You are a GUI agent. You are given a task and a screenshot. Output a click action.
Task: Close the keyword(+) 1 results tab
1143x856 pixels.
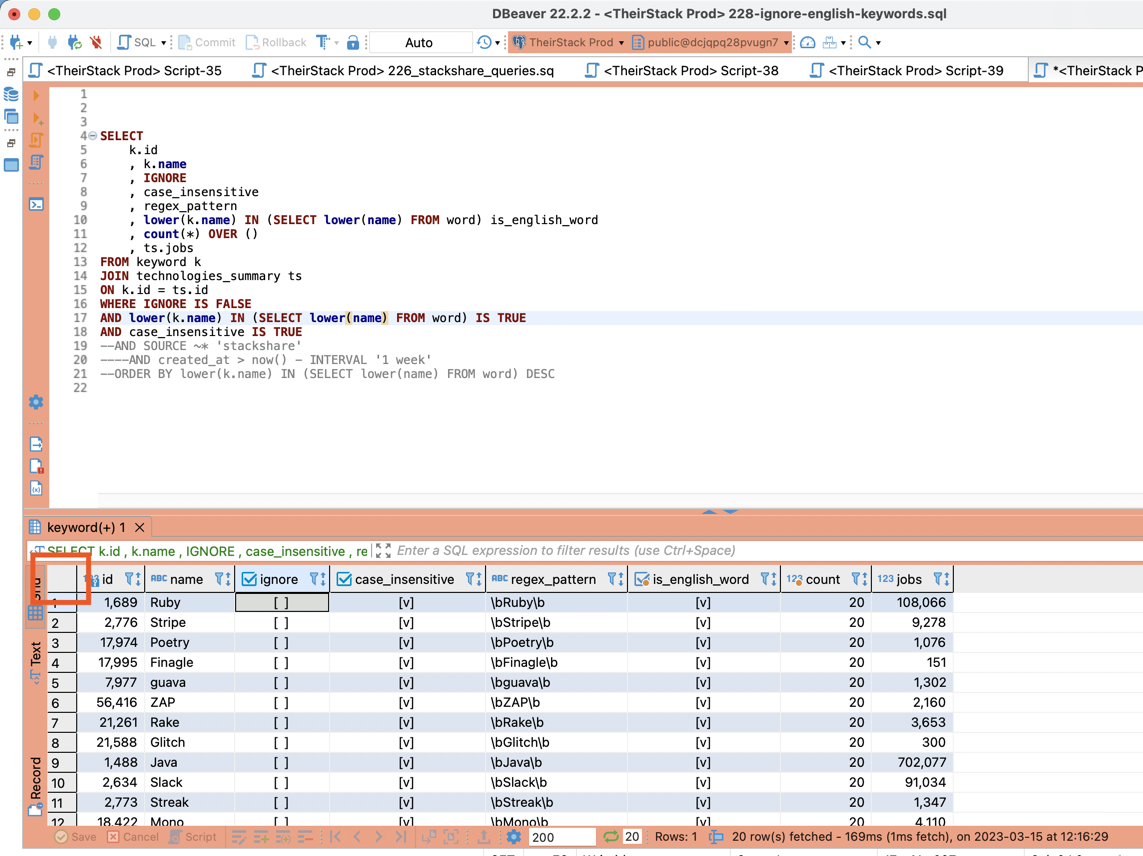click(x=139, y=527)
